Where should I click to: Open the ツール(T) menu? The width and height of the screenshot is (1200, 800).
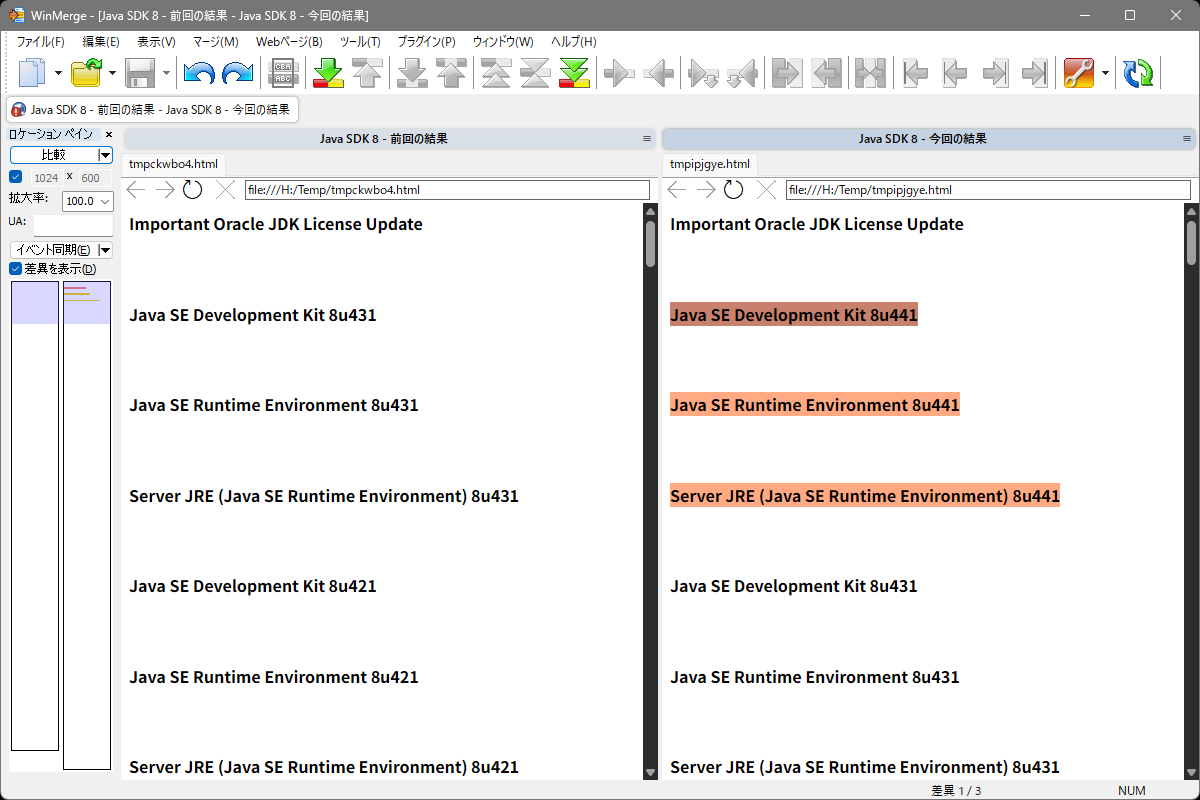pyautogui.click(x=360, y=42)
